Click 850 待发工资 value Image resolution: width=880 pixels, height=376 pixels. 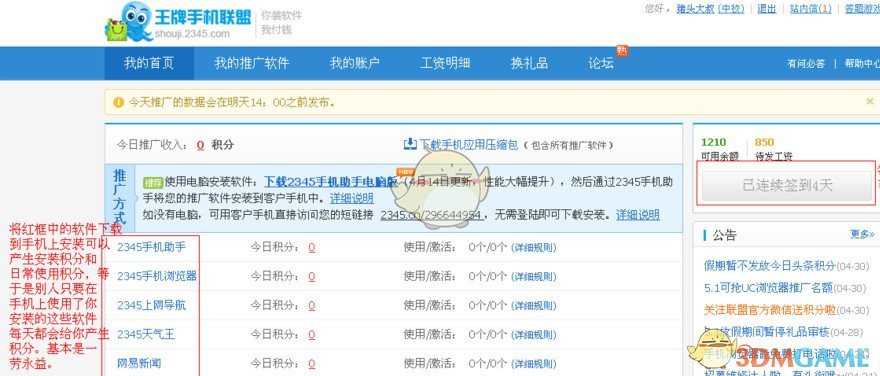tap(764, 142)
